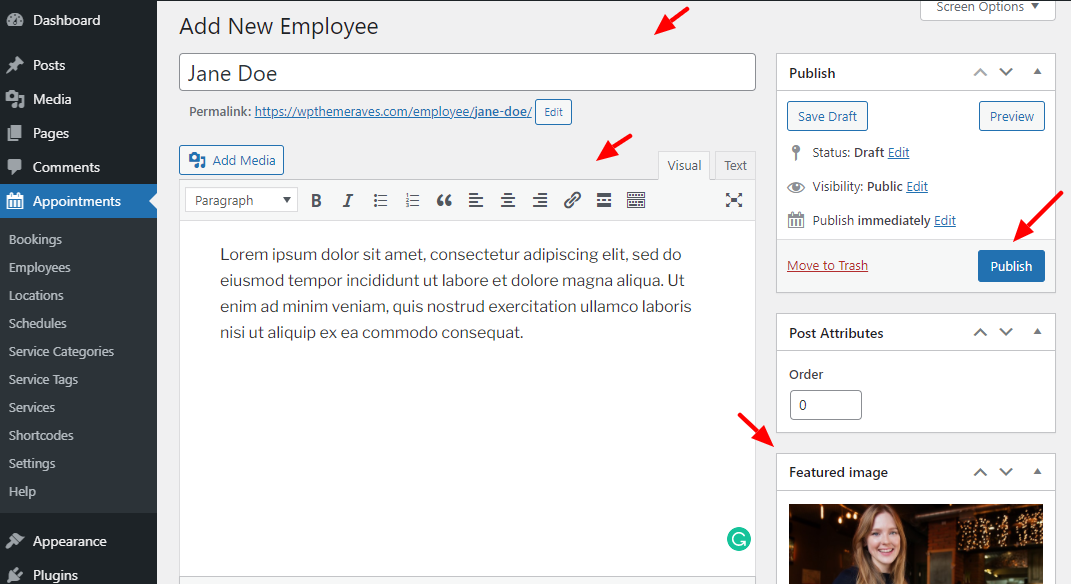The width and height of the screenshot is (1071, 584).
Task: Open the Grammarly widget in editor
Action: pos(738,539)
